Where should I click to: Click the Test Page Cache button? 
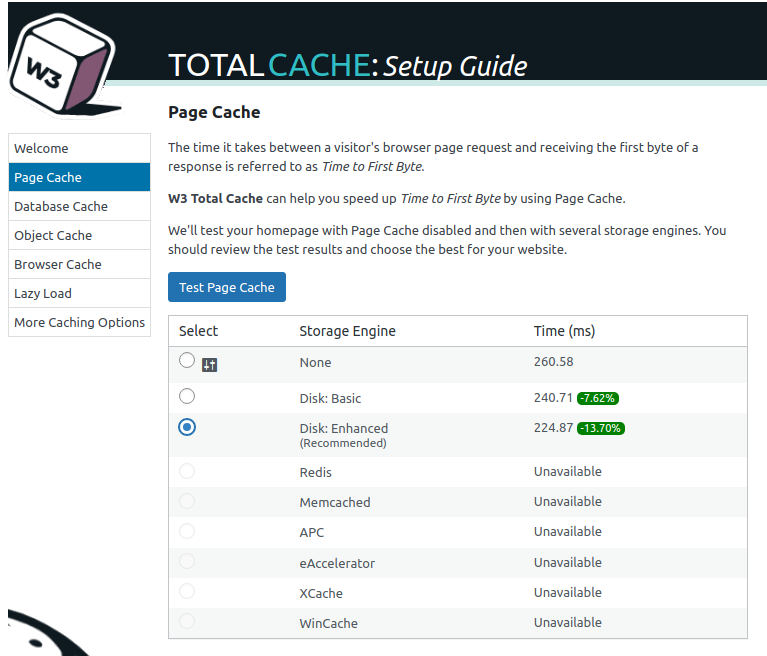coord(227,287)
